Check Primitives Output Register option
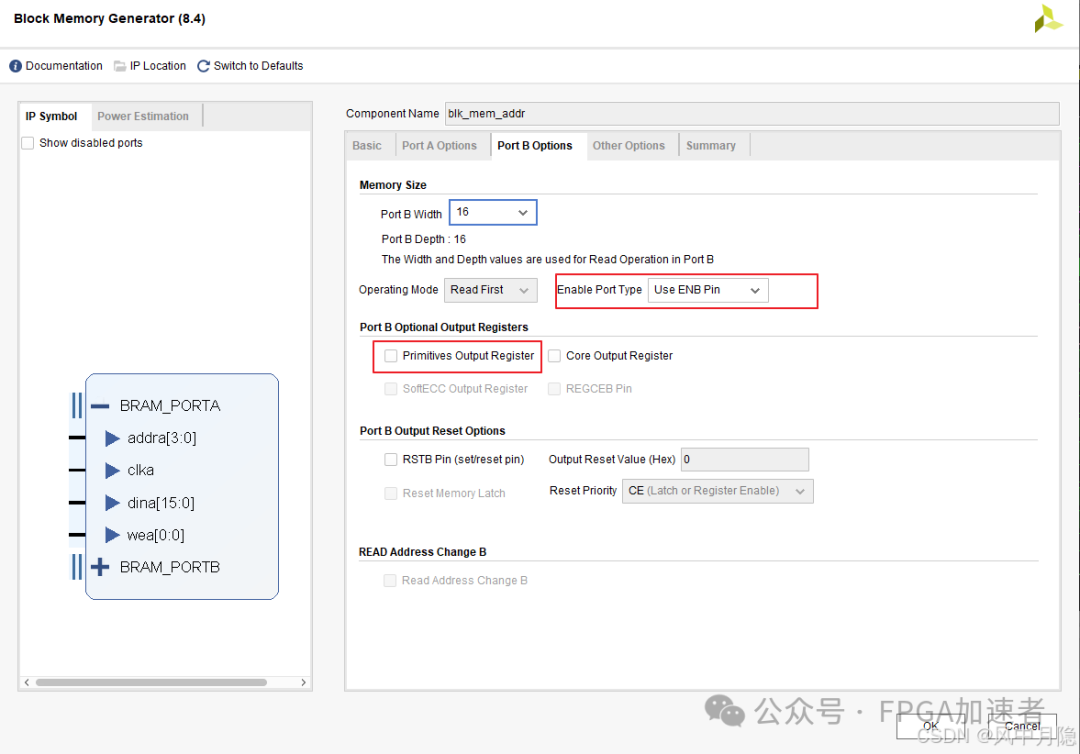The height and width of the screenshot is (754, 1080). point(391,356)
